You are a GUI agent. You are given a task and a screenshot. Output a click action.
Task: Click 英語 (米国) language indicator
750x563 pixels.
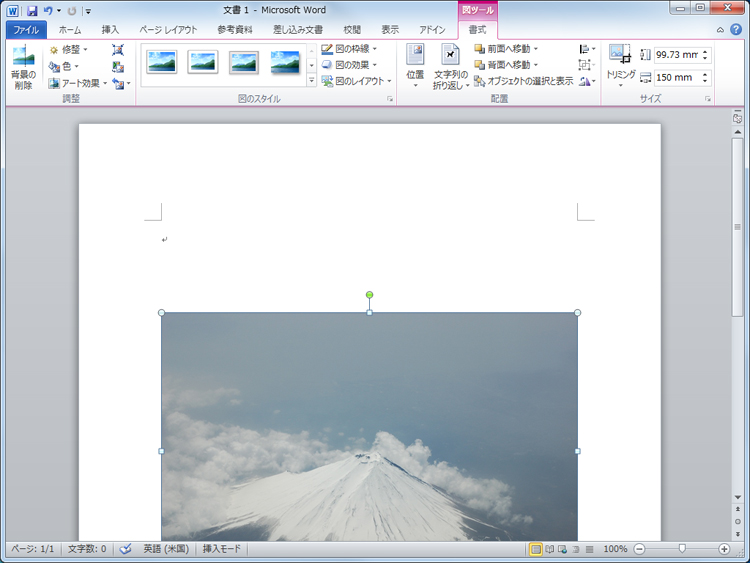coord(166,549)
